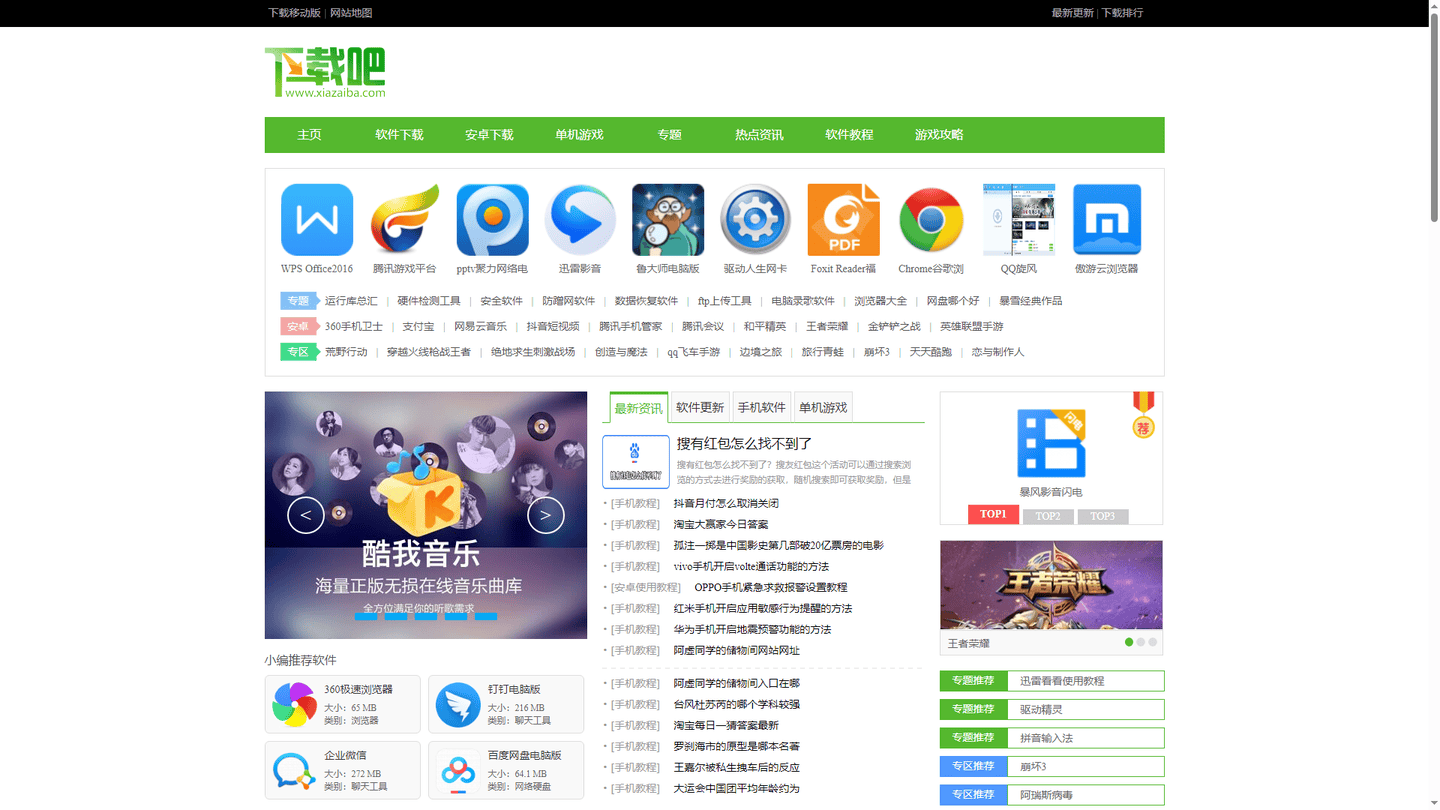Click the 安卓 pink tag label
This screenshot has width=1440, height=810.
pos(298,327)
